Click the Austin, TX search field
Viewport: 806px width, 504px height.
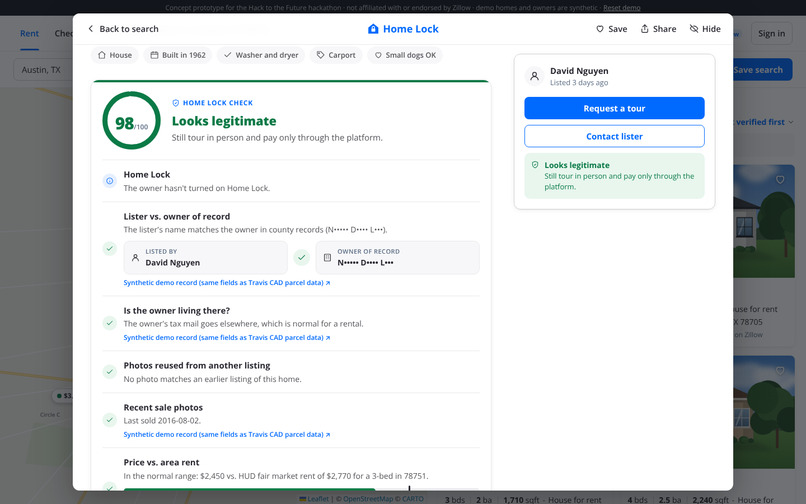pos(43,69)
